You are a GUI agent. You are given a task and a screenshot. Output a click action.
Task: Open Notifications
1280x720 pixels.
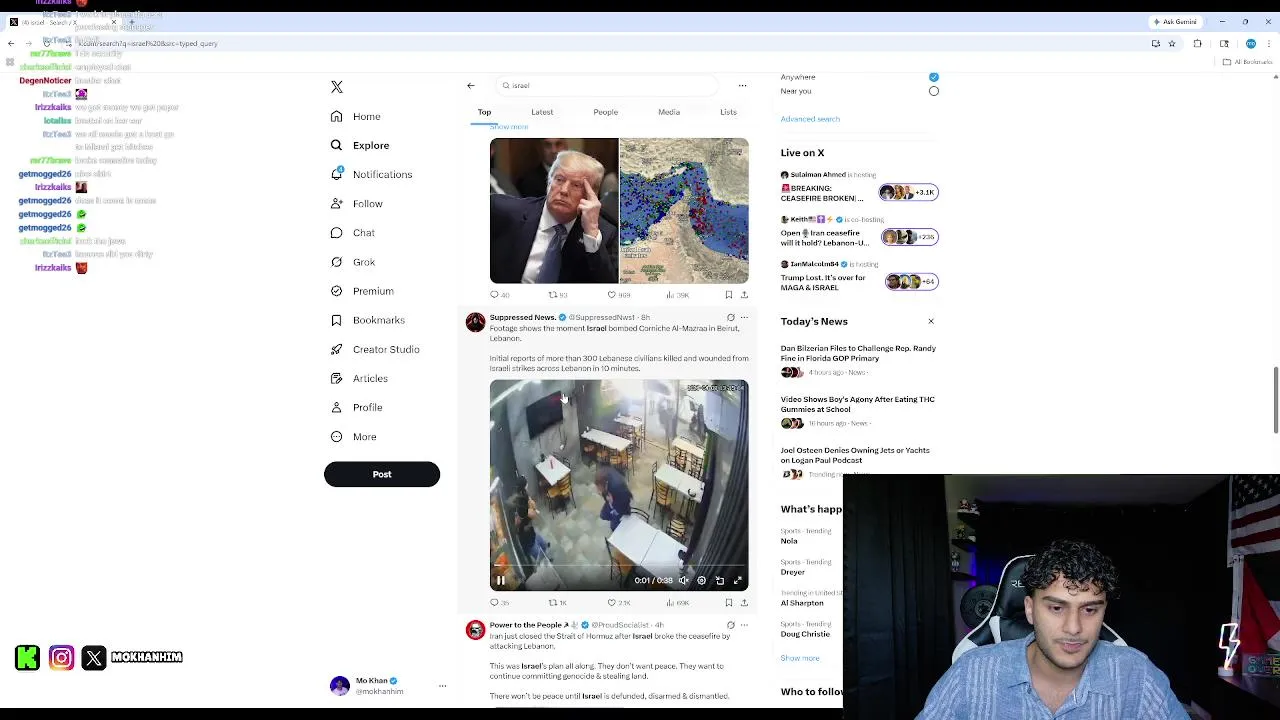click(x=371, y=175)
